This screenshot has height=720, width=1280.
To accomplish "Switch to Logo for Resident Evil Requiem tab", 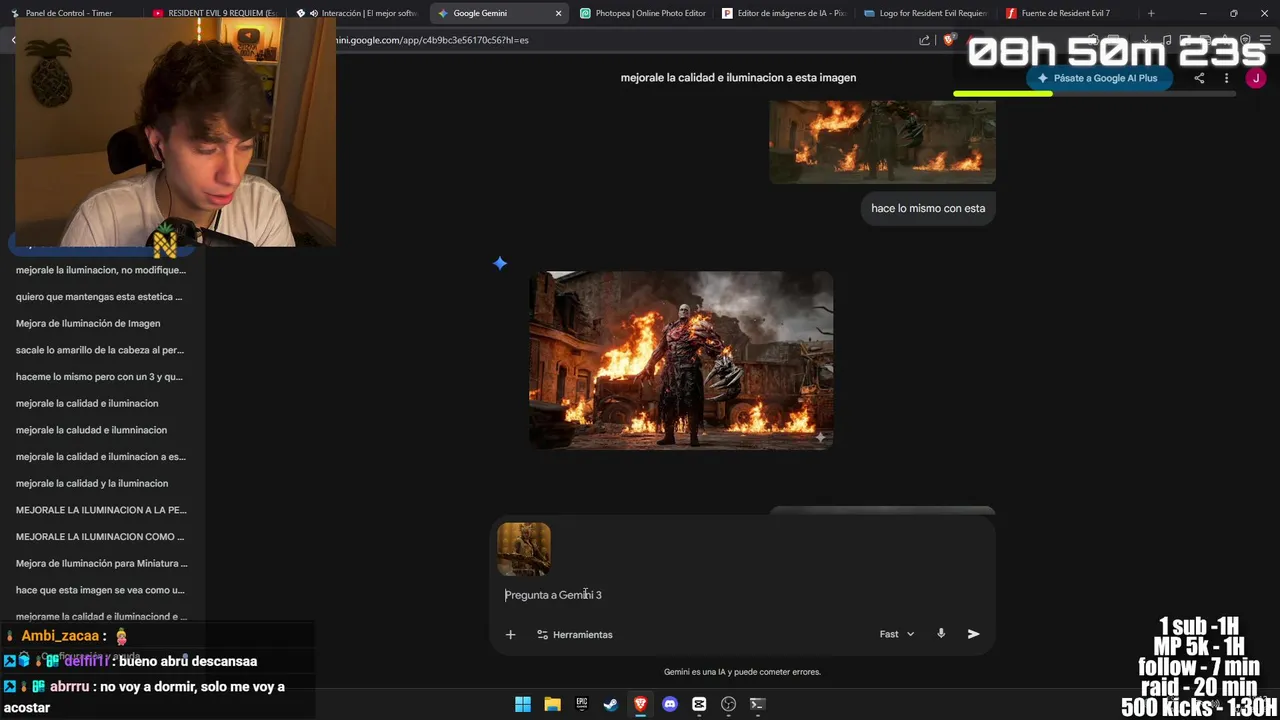I will pyautogui.click(x=927, y=13).
